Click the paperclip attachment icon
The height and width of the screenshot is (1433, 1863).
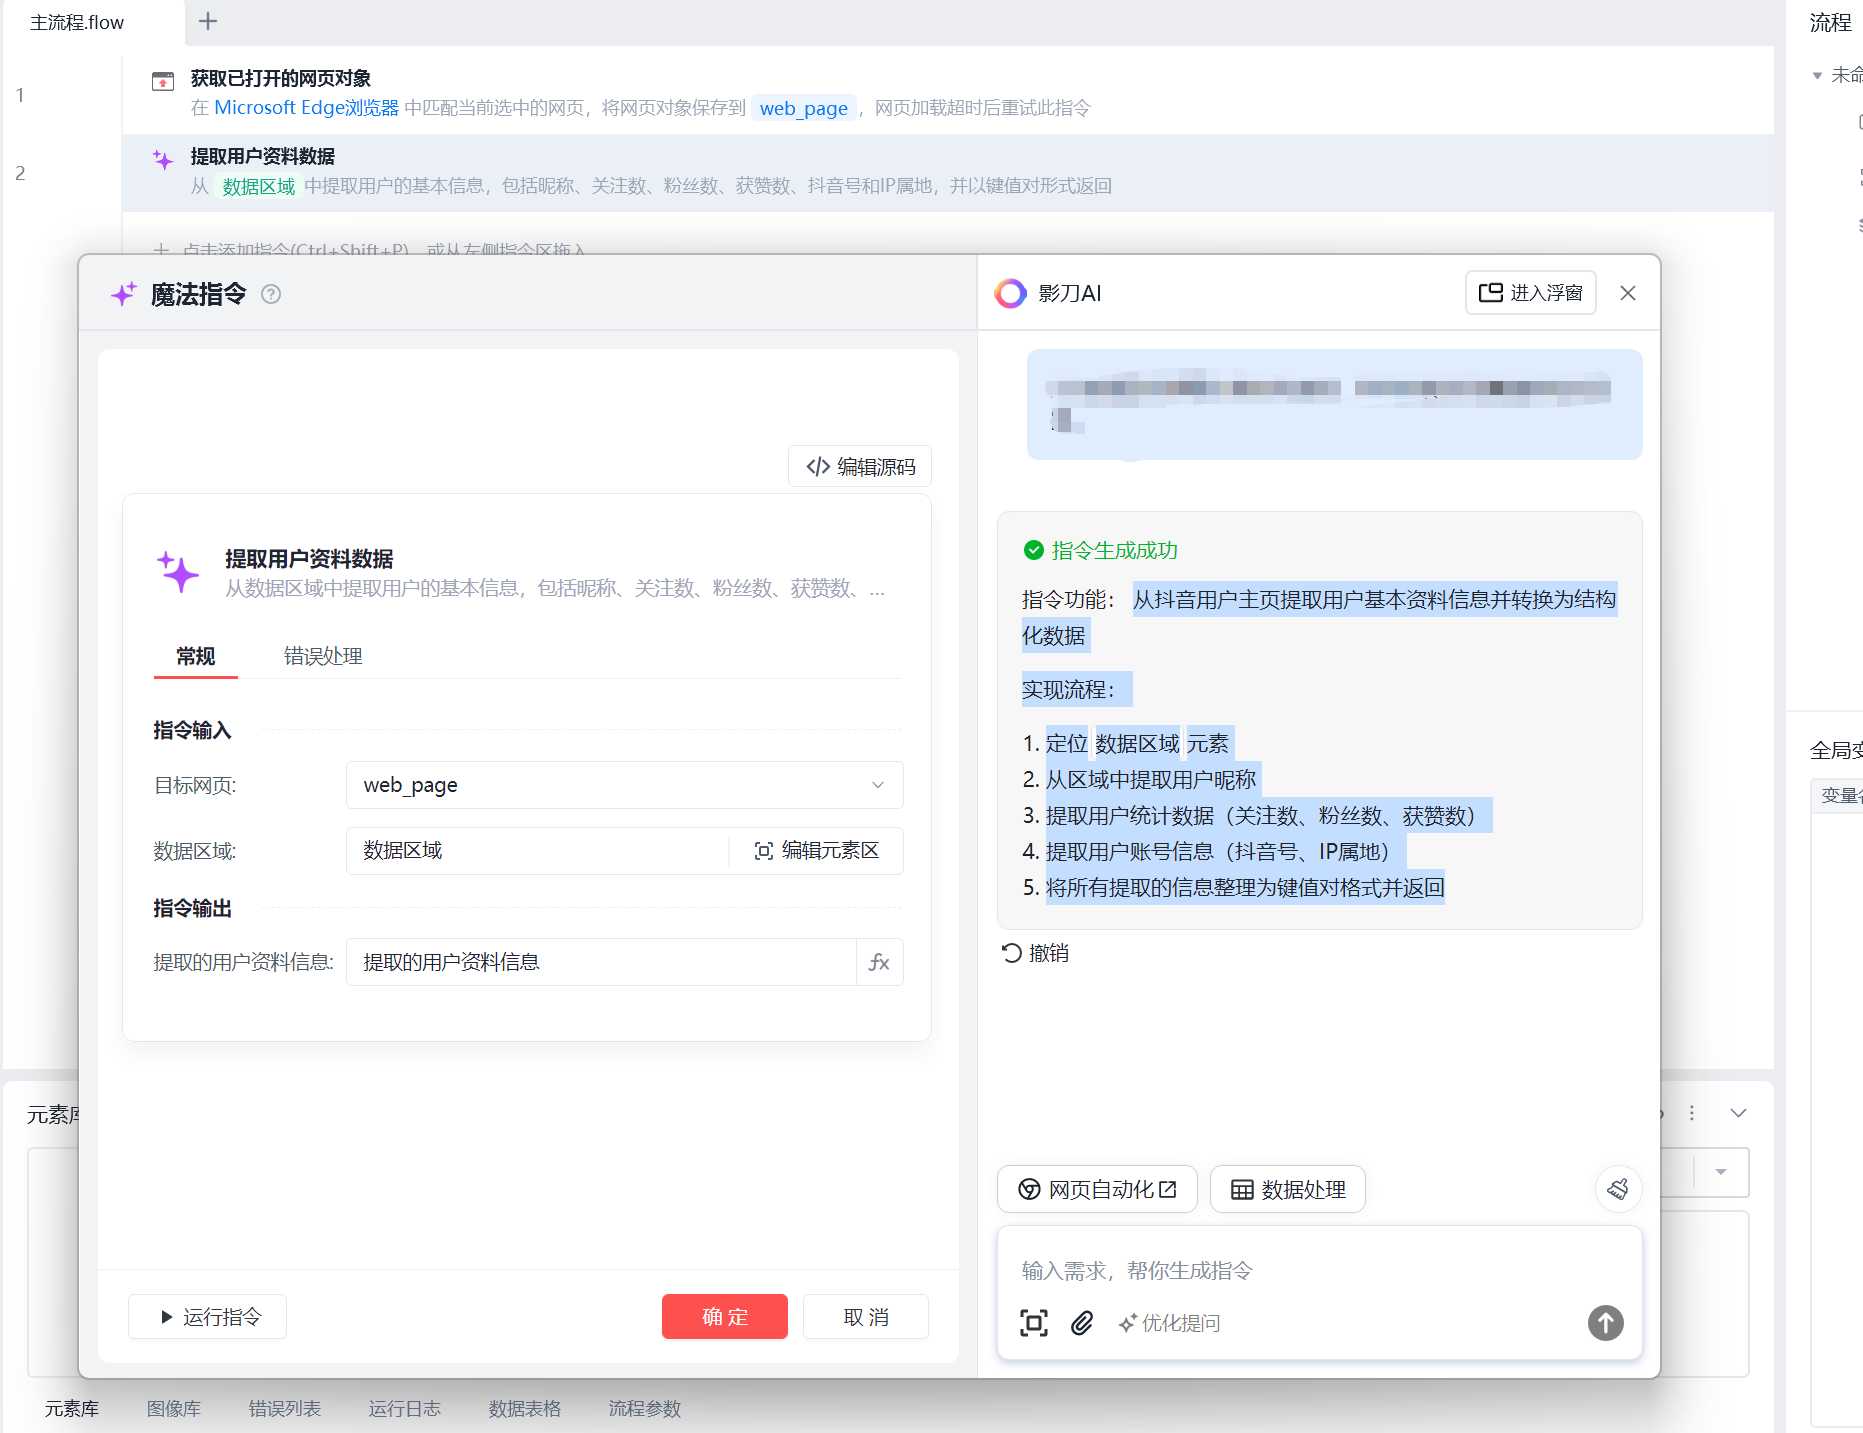1082,1323
